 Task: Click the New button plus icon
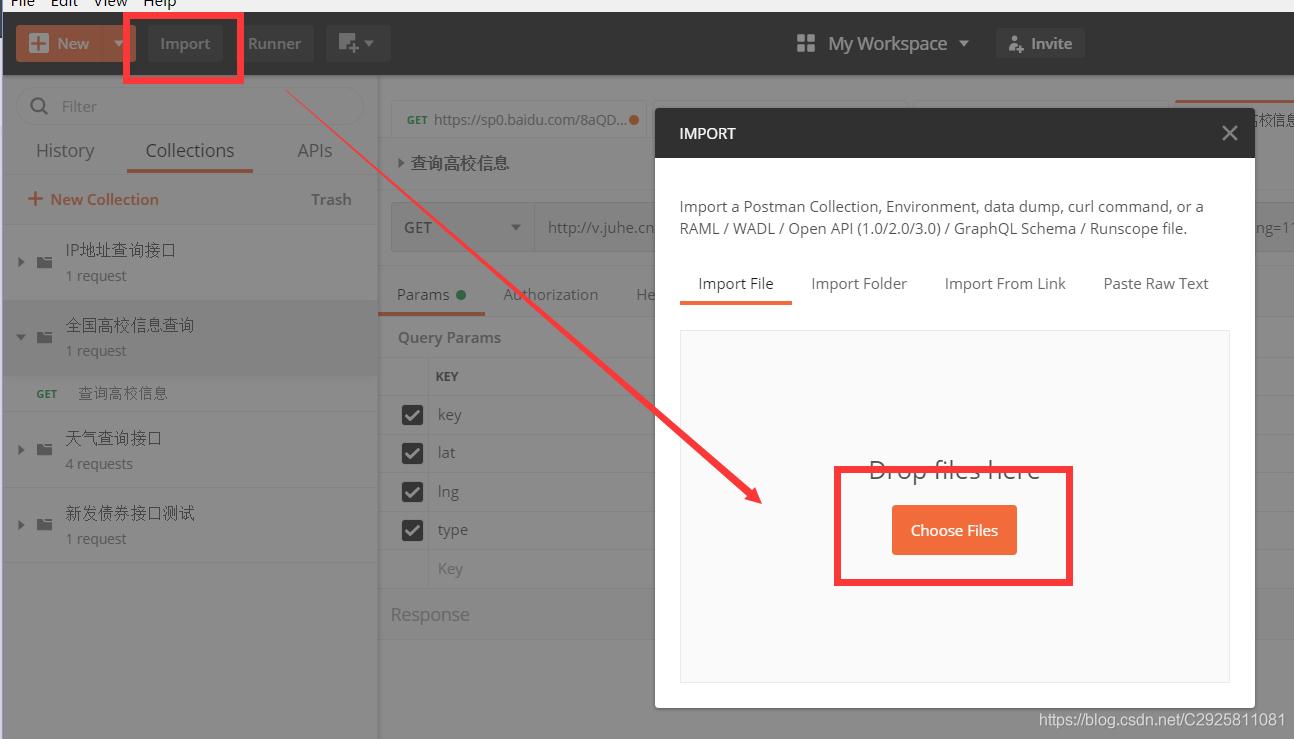[39, 43]
